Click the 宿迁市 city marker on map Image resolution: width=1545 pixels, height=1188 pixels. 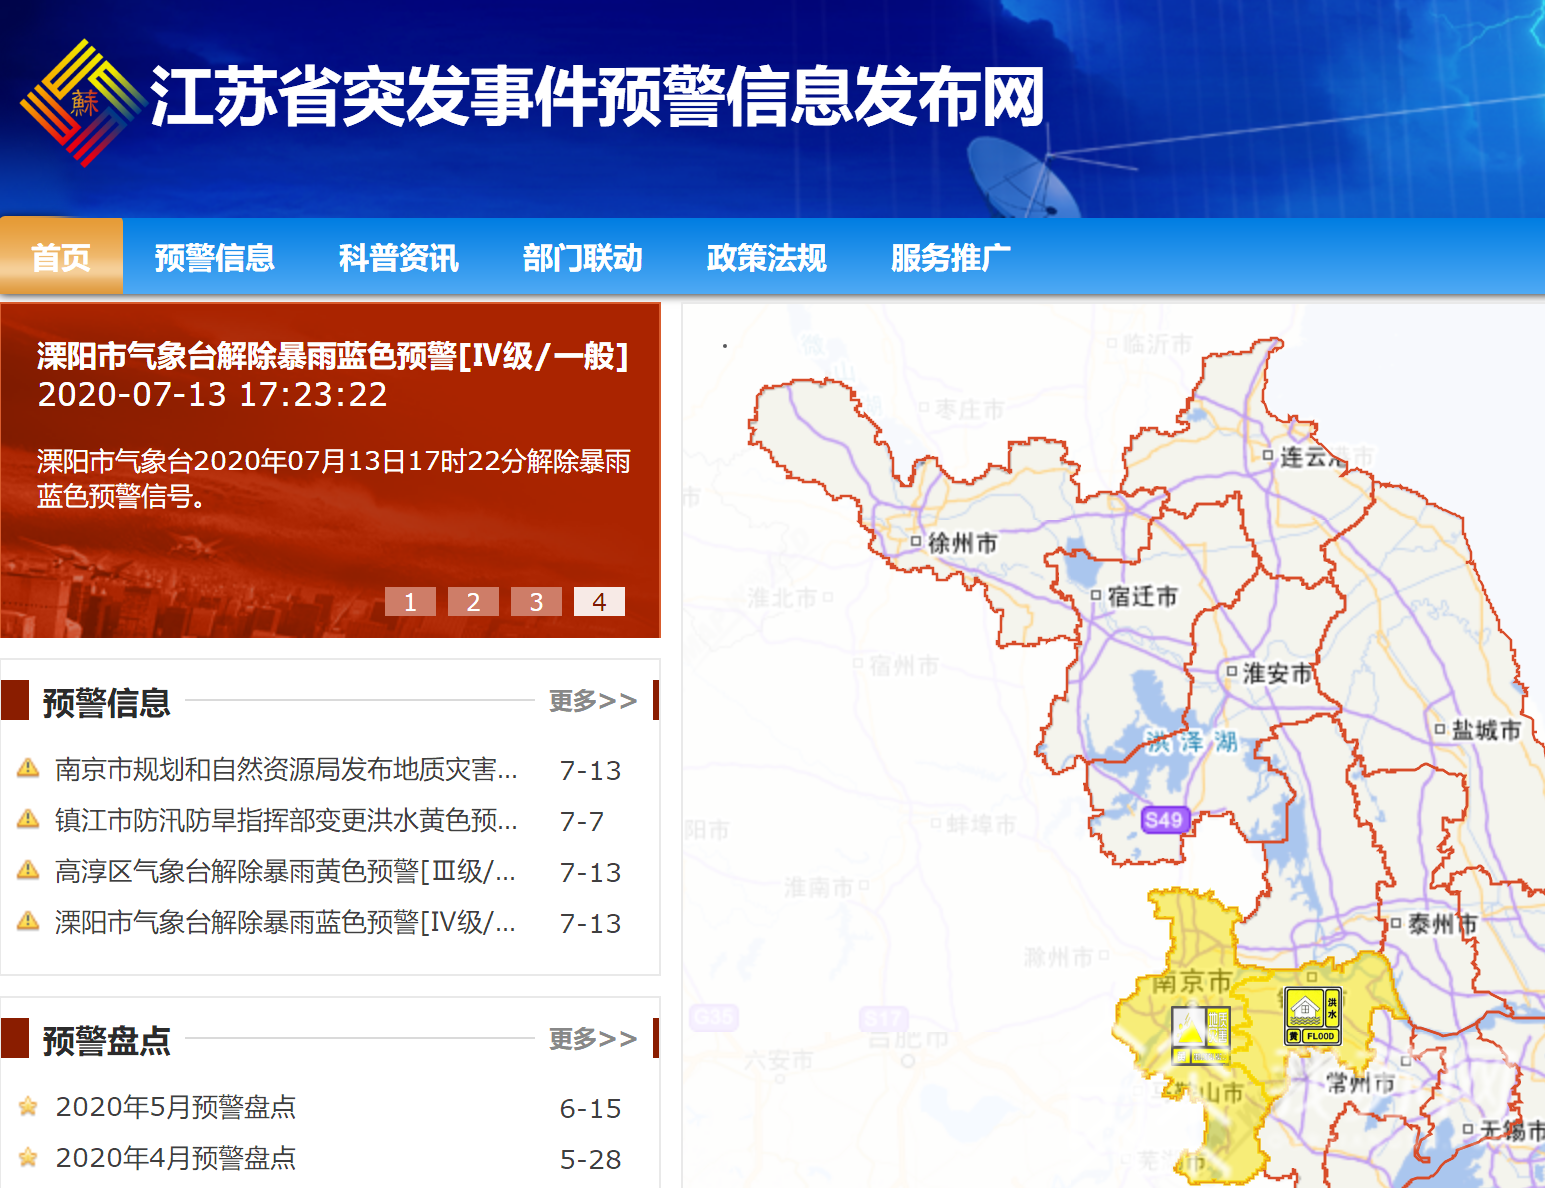point(1096,596)
